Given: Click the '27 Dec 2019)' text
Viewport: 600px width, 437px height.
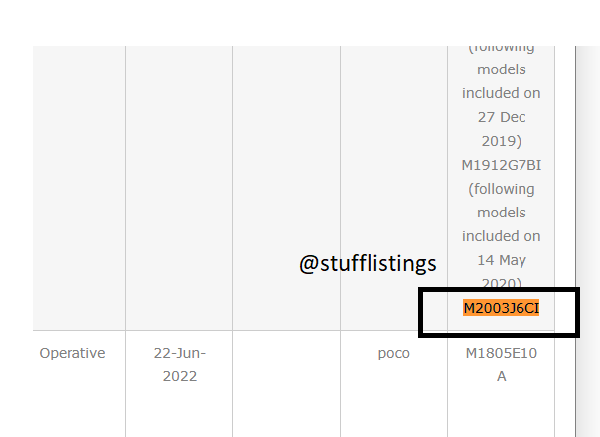Looking at the screenshot, I should (x=501, y=129).
